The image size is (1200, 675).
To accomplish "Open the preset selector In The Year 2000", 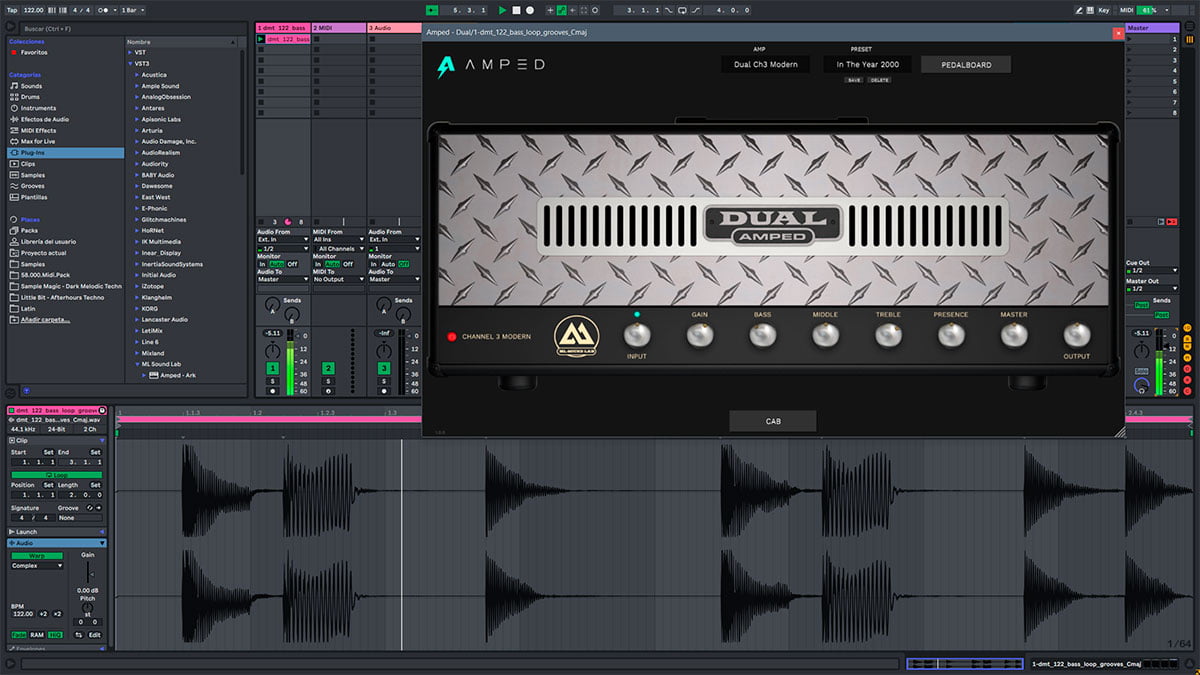I will pos(868,65).
